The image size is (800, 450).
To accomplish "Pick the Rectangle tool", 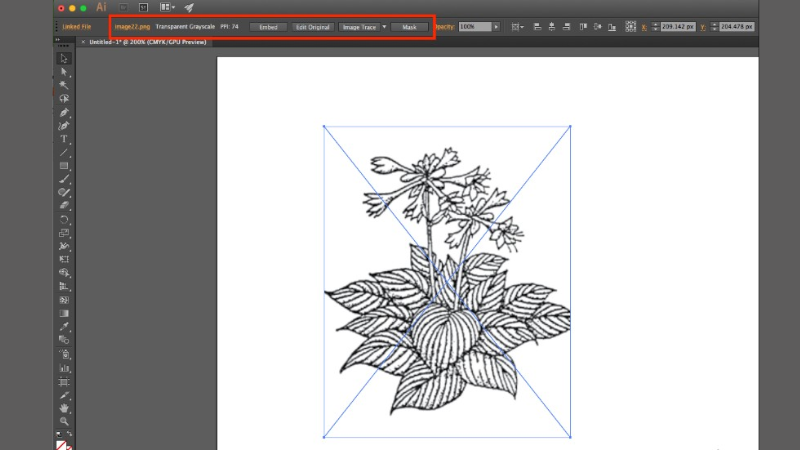I will pos(64,165).
